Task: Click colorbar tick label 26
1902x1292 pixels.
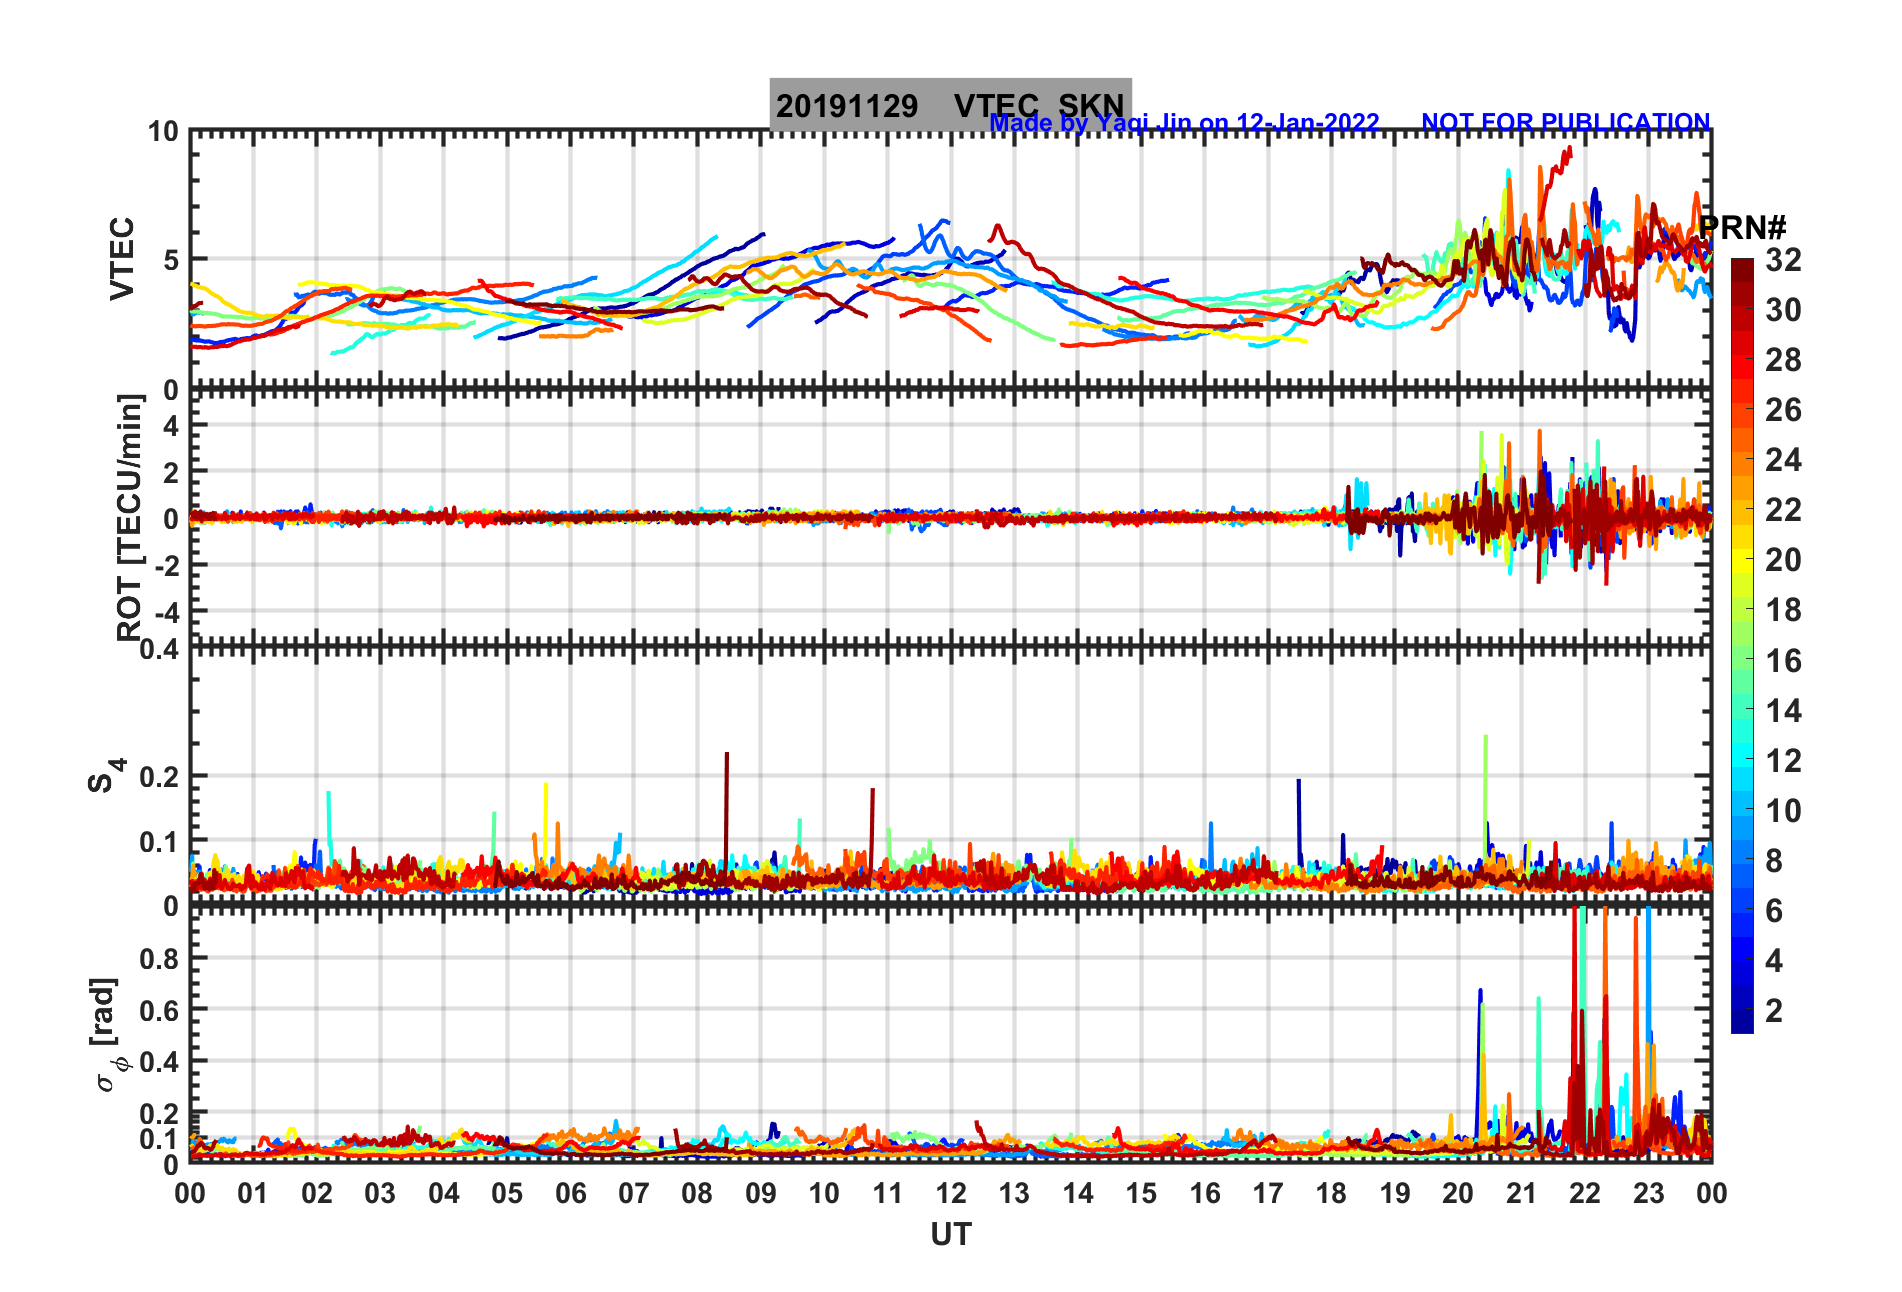Action: (x=1783, y=410)
